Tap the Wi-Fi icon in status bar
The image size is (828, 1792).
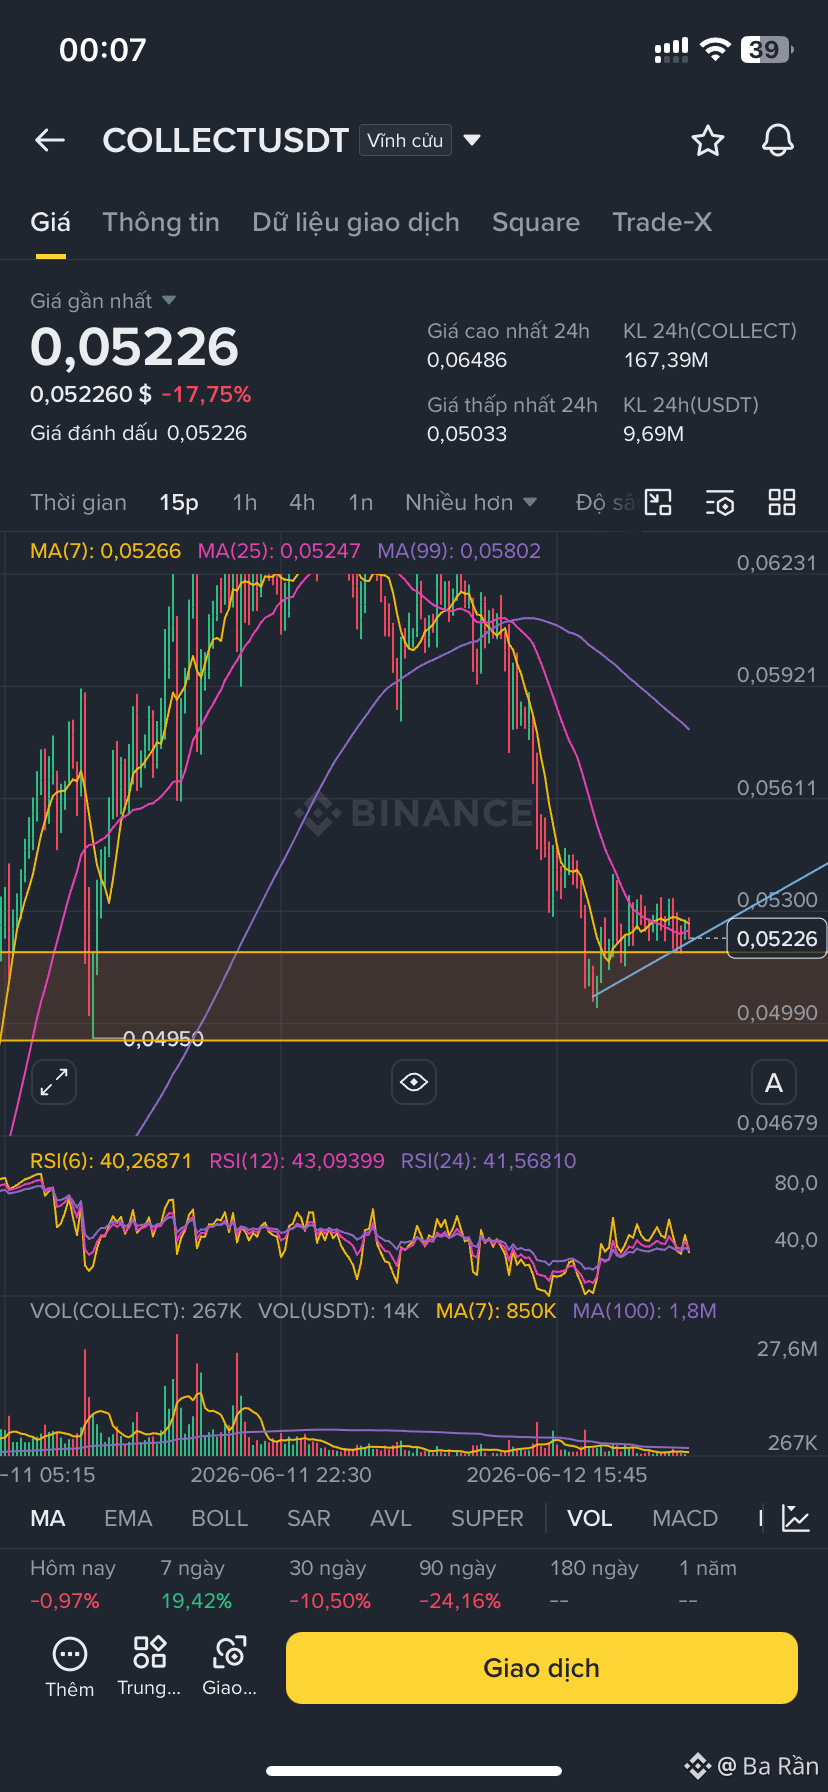click(x=715, y=49)
